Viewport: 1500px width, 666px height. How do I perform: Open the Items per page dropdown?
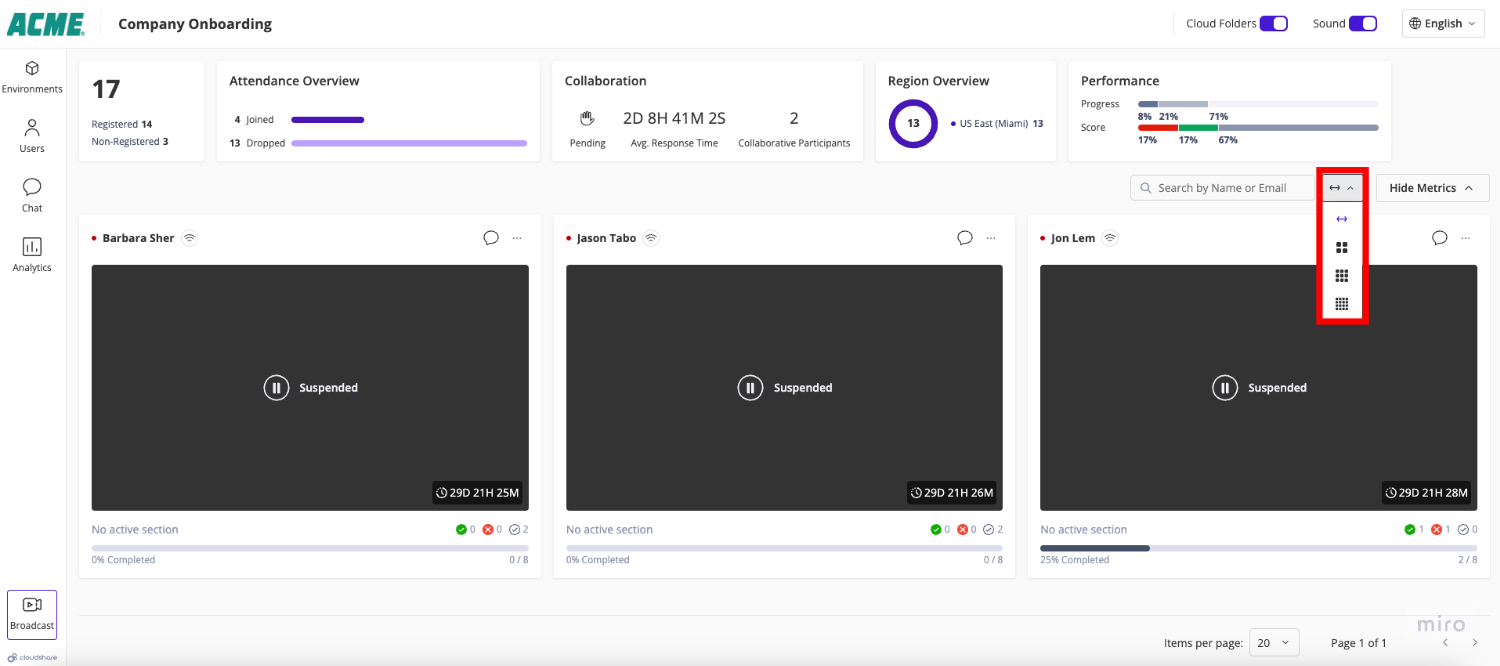(1274, 643)
